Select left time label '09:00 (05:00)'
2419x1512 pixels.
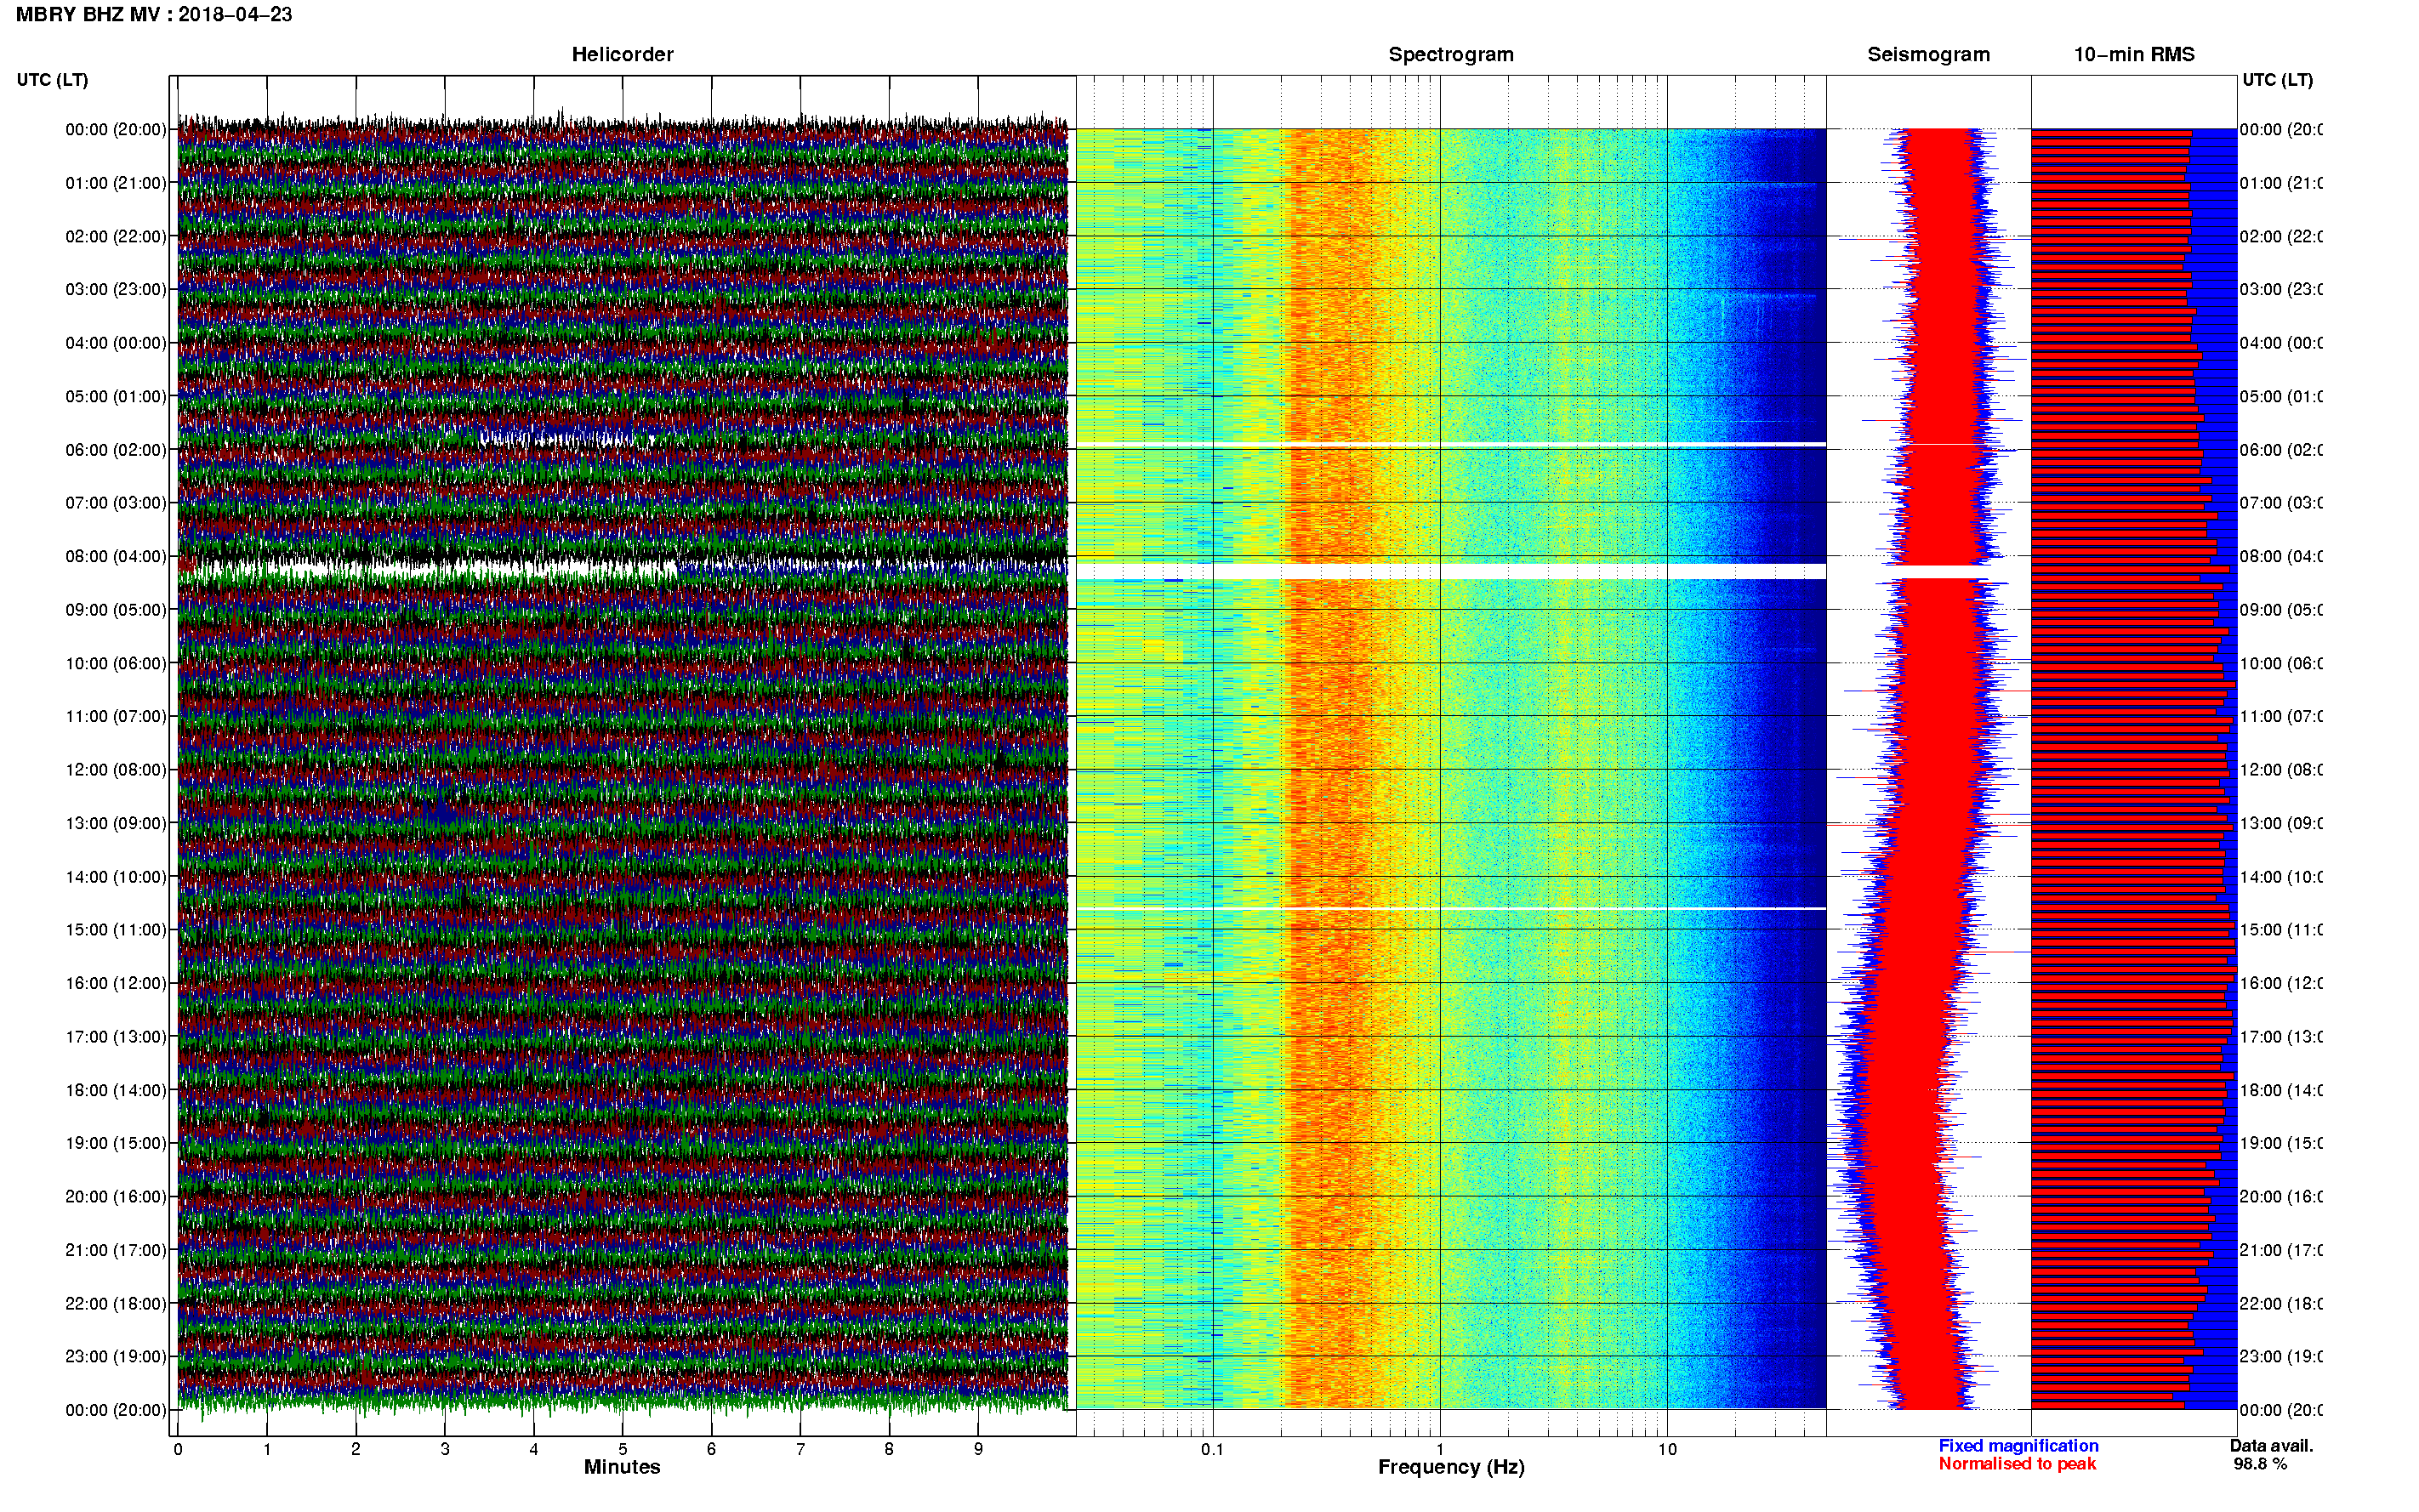pos(116,610)
